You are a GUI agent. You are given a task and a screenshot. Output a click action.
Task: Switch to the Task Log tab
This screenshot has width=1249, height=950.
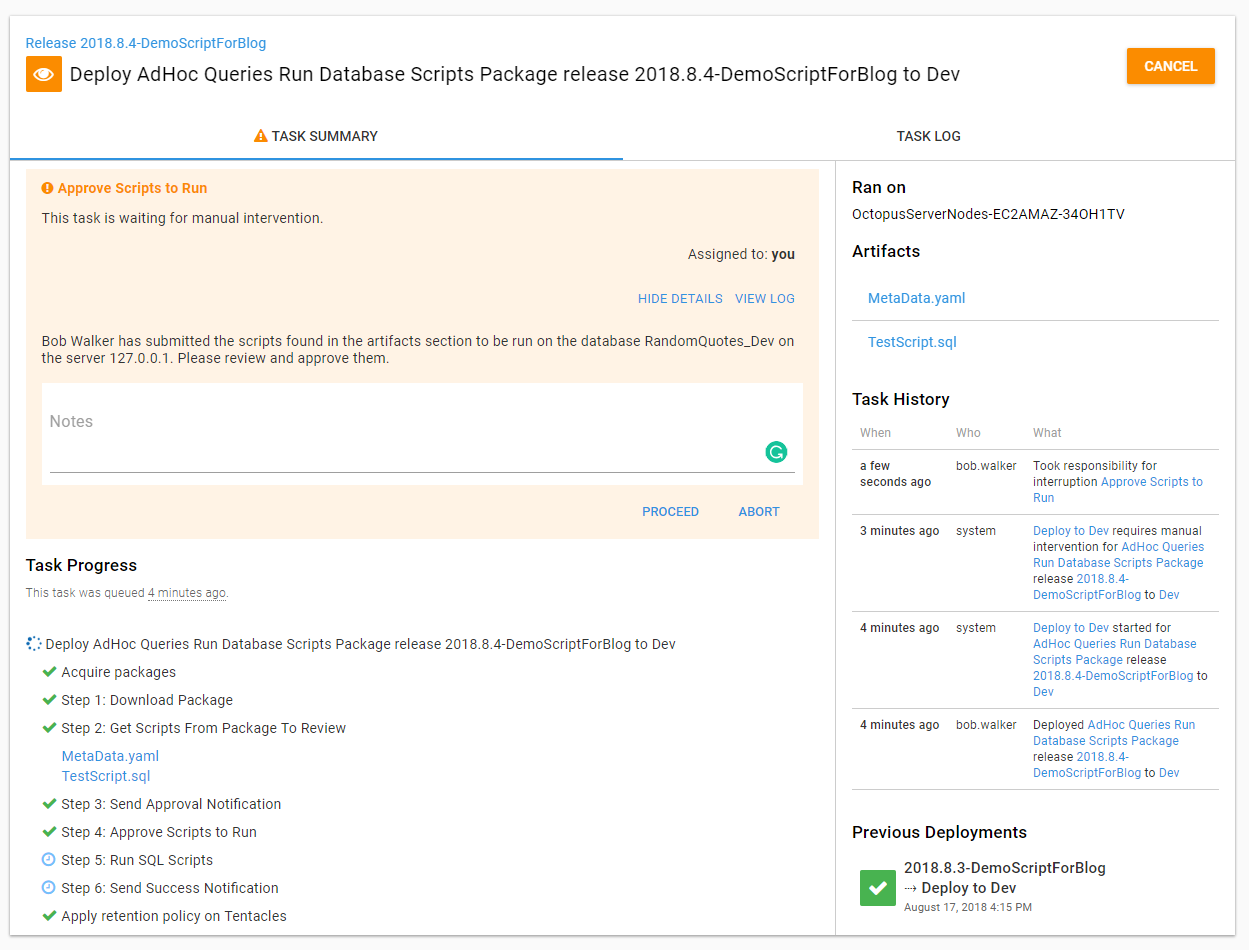coord(928,136)
